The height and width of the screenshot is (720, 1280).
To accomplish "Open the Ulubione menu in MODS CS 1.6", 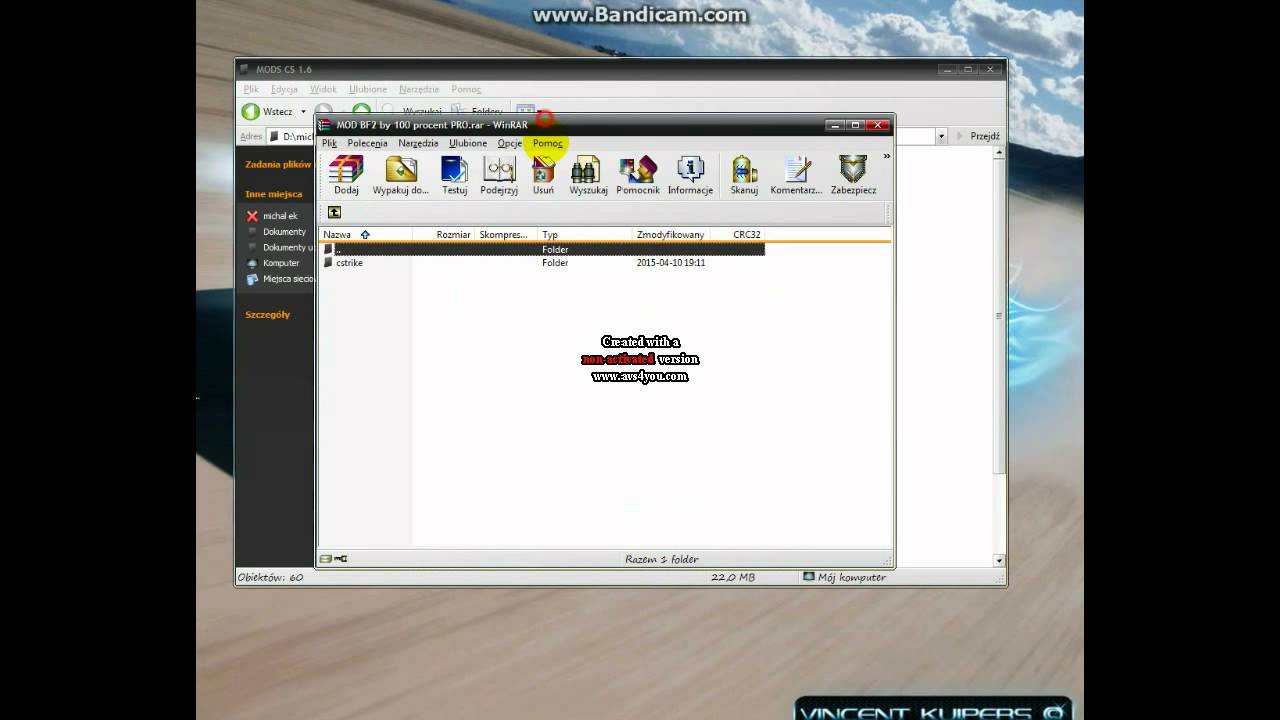I will click(368, 89).
